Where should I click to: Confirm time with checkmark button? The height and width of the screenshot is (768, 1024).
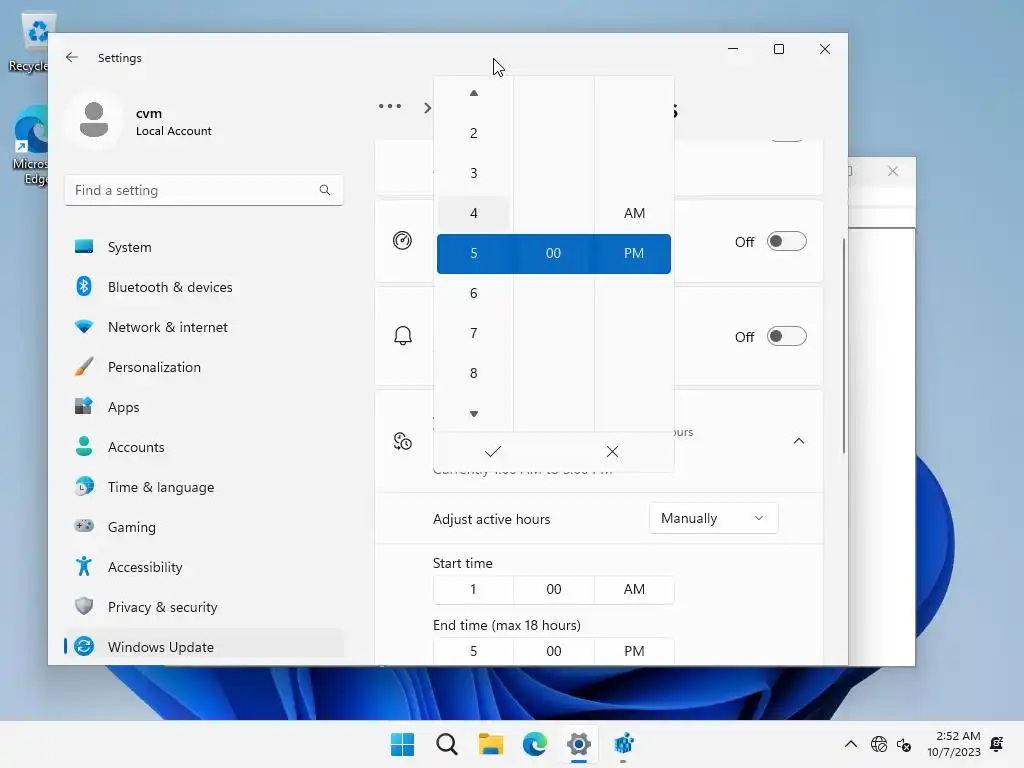pos(493,451)
